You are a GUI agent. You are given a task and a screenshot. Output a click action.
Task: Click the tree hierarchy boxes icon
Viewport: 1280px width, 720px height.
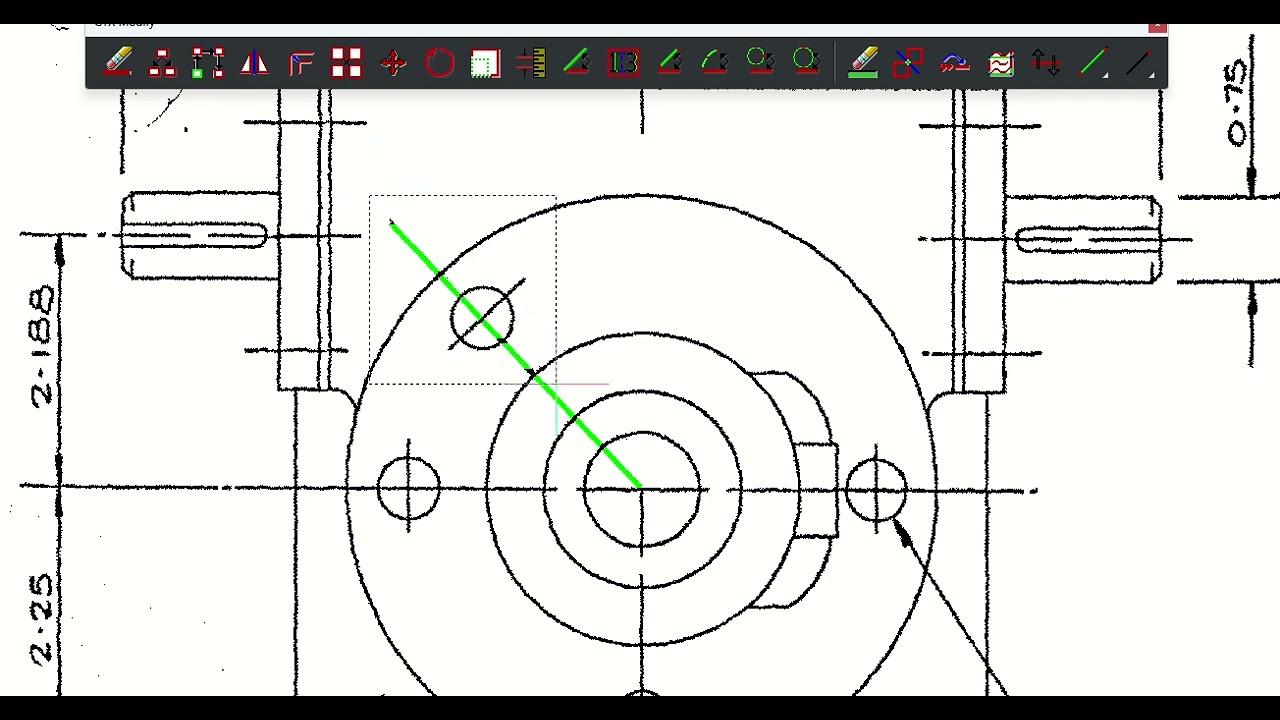pyautogui.click(x=162, y=63)
